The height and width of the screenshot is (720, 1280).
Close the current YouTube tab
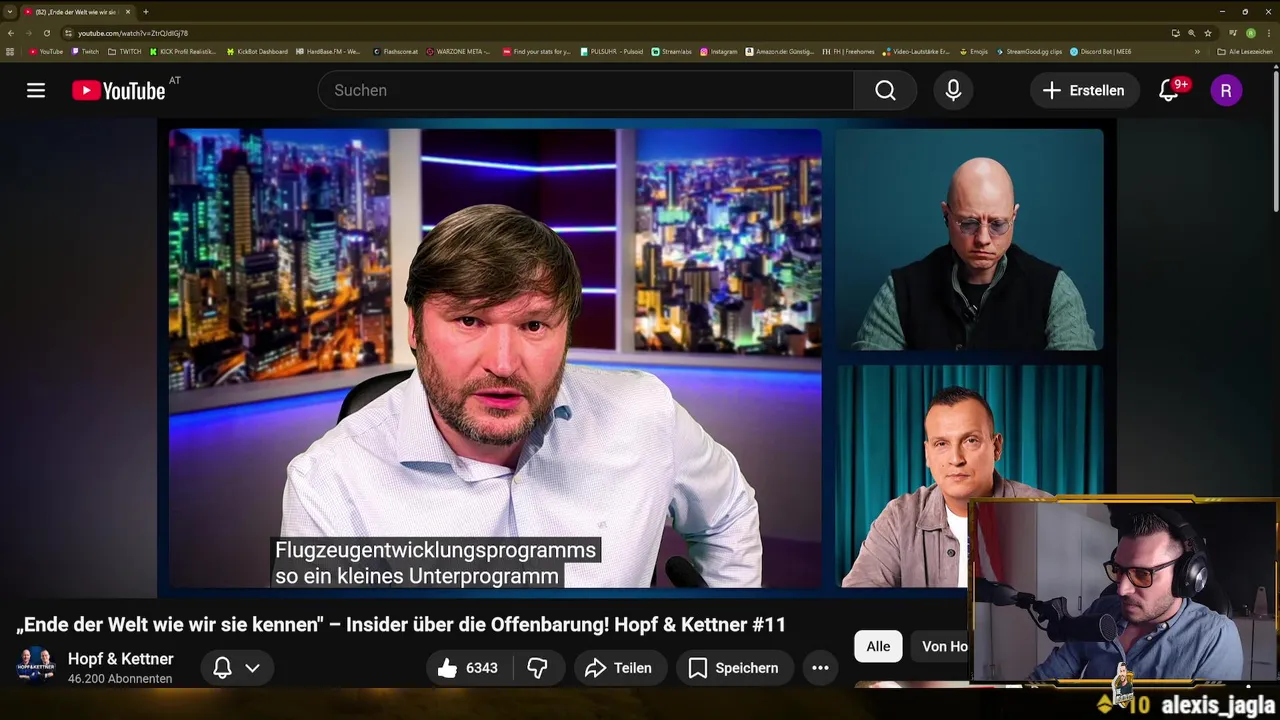128,12
